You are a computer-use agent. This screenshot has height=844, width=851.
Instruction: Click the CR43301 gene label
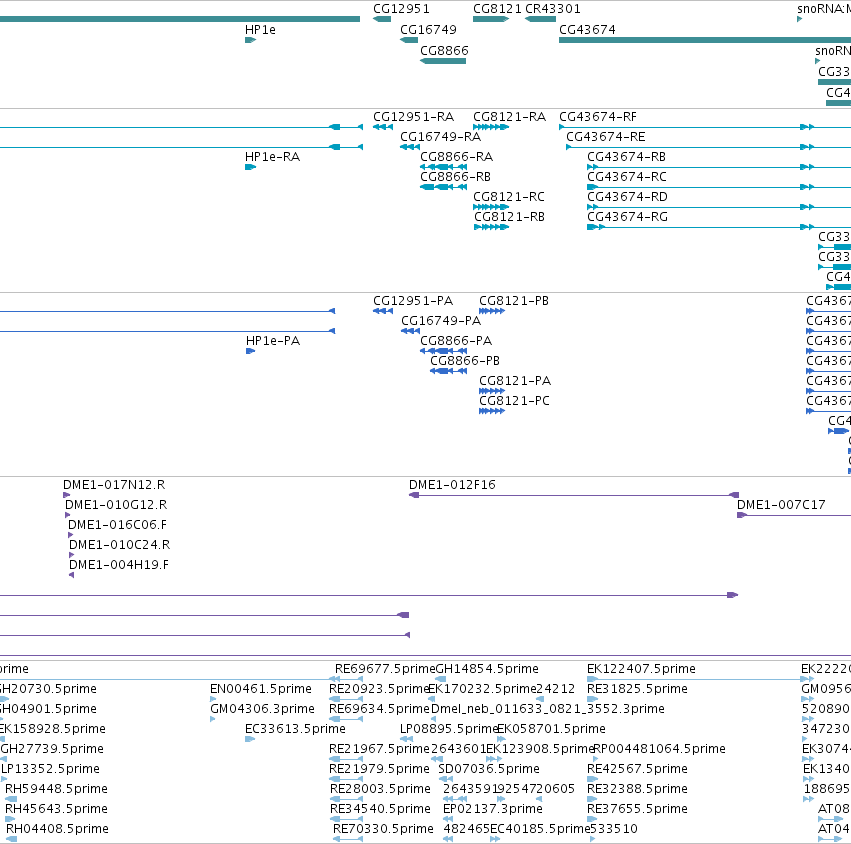[552, 9]
